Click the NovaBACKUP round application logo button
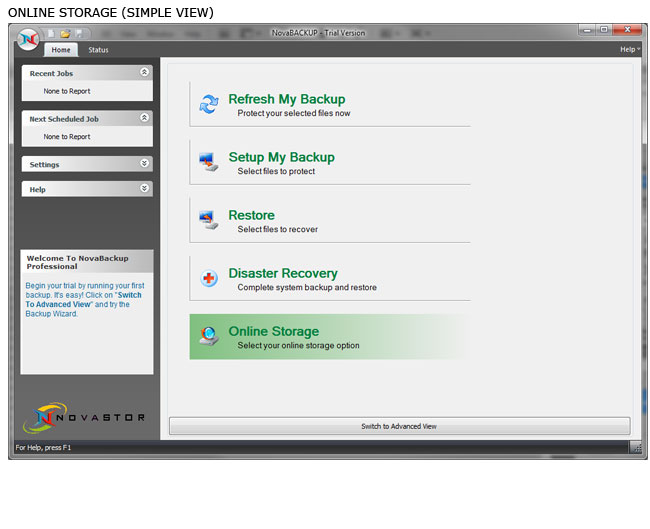The height and width of the screenshot is (529, 650). pos(27,39)
